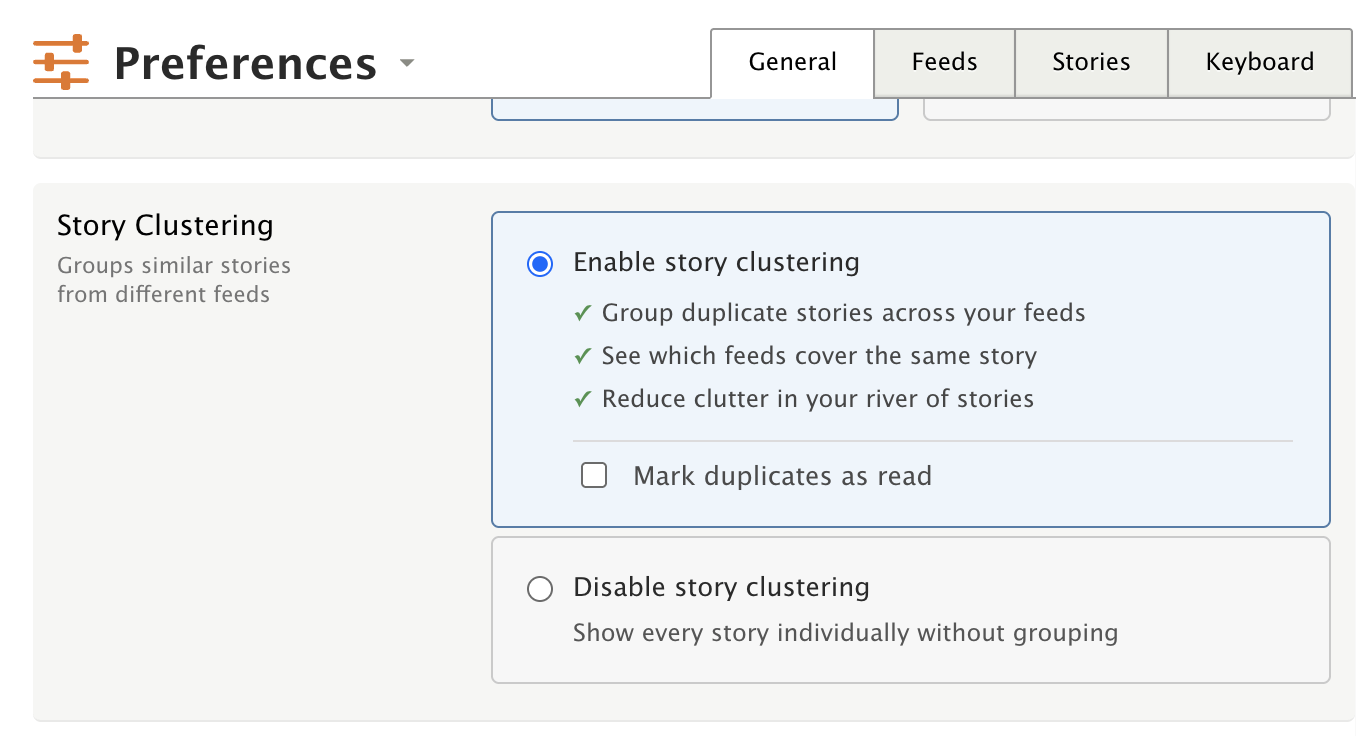
Task: Select the Keyboard tab
Action: (x=1259, y=62)
